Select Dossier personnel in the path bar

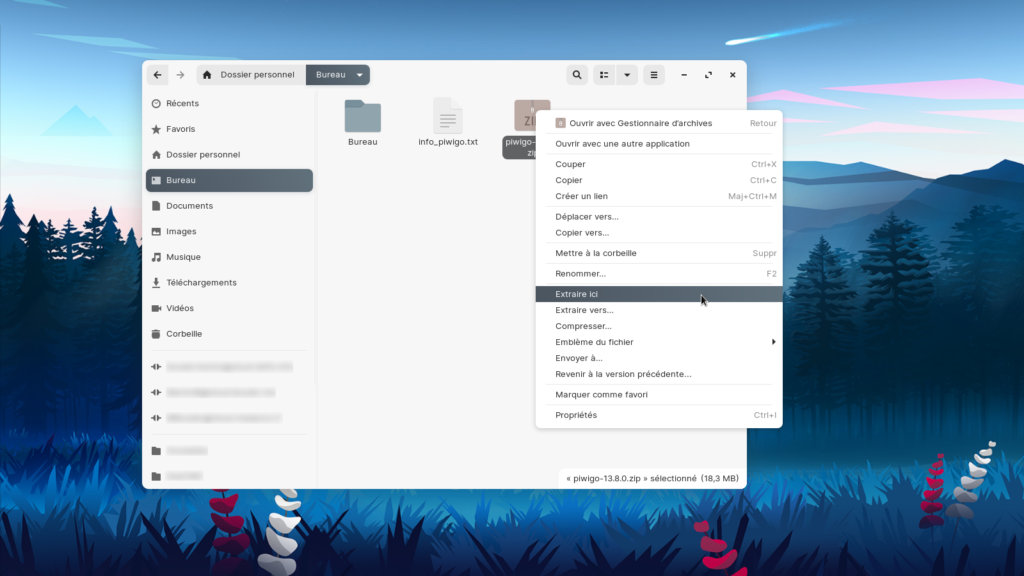[257, 75]
